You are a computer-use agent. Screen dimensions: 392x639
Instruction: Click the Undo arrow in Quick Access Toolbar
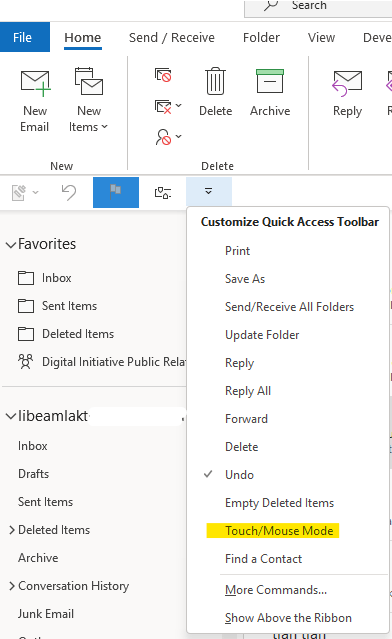click(69, 192)
